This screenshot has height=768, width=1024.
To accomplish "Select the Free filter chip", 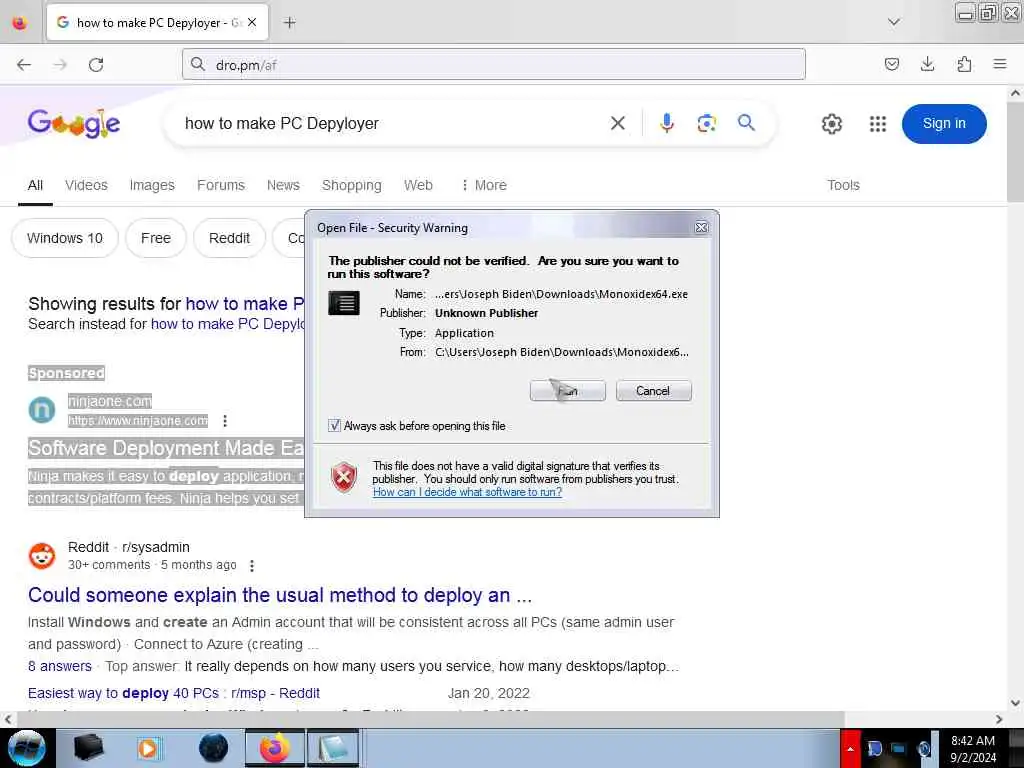I will click(155, 238).
